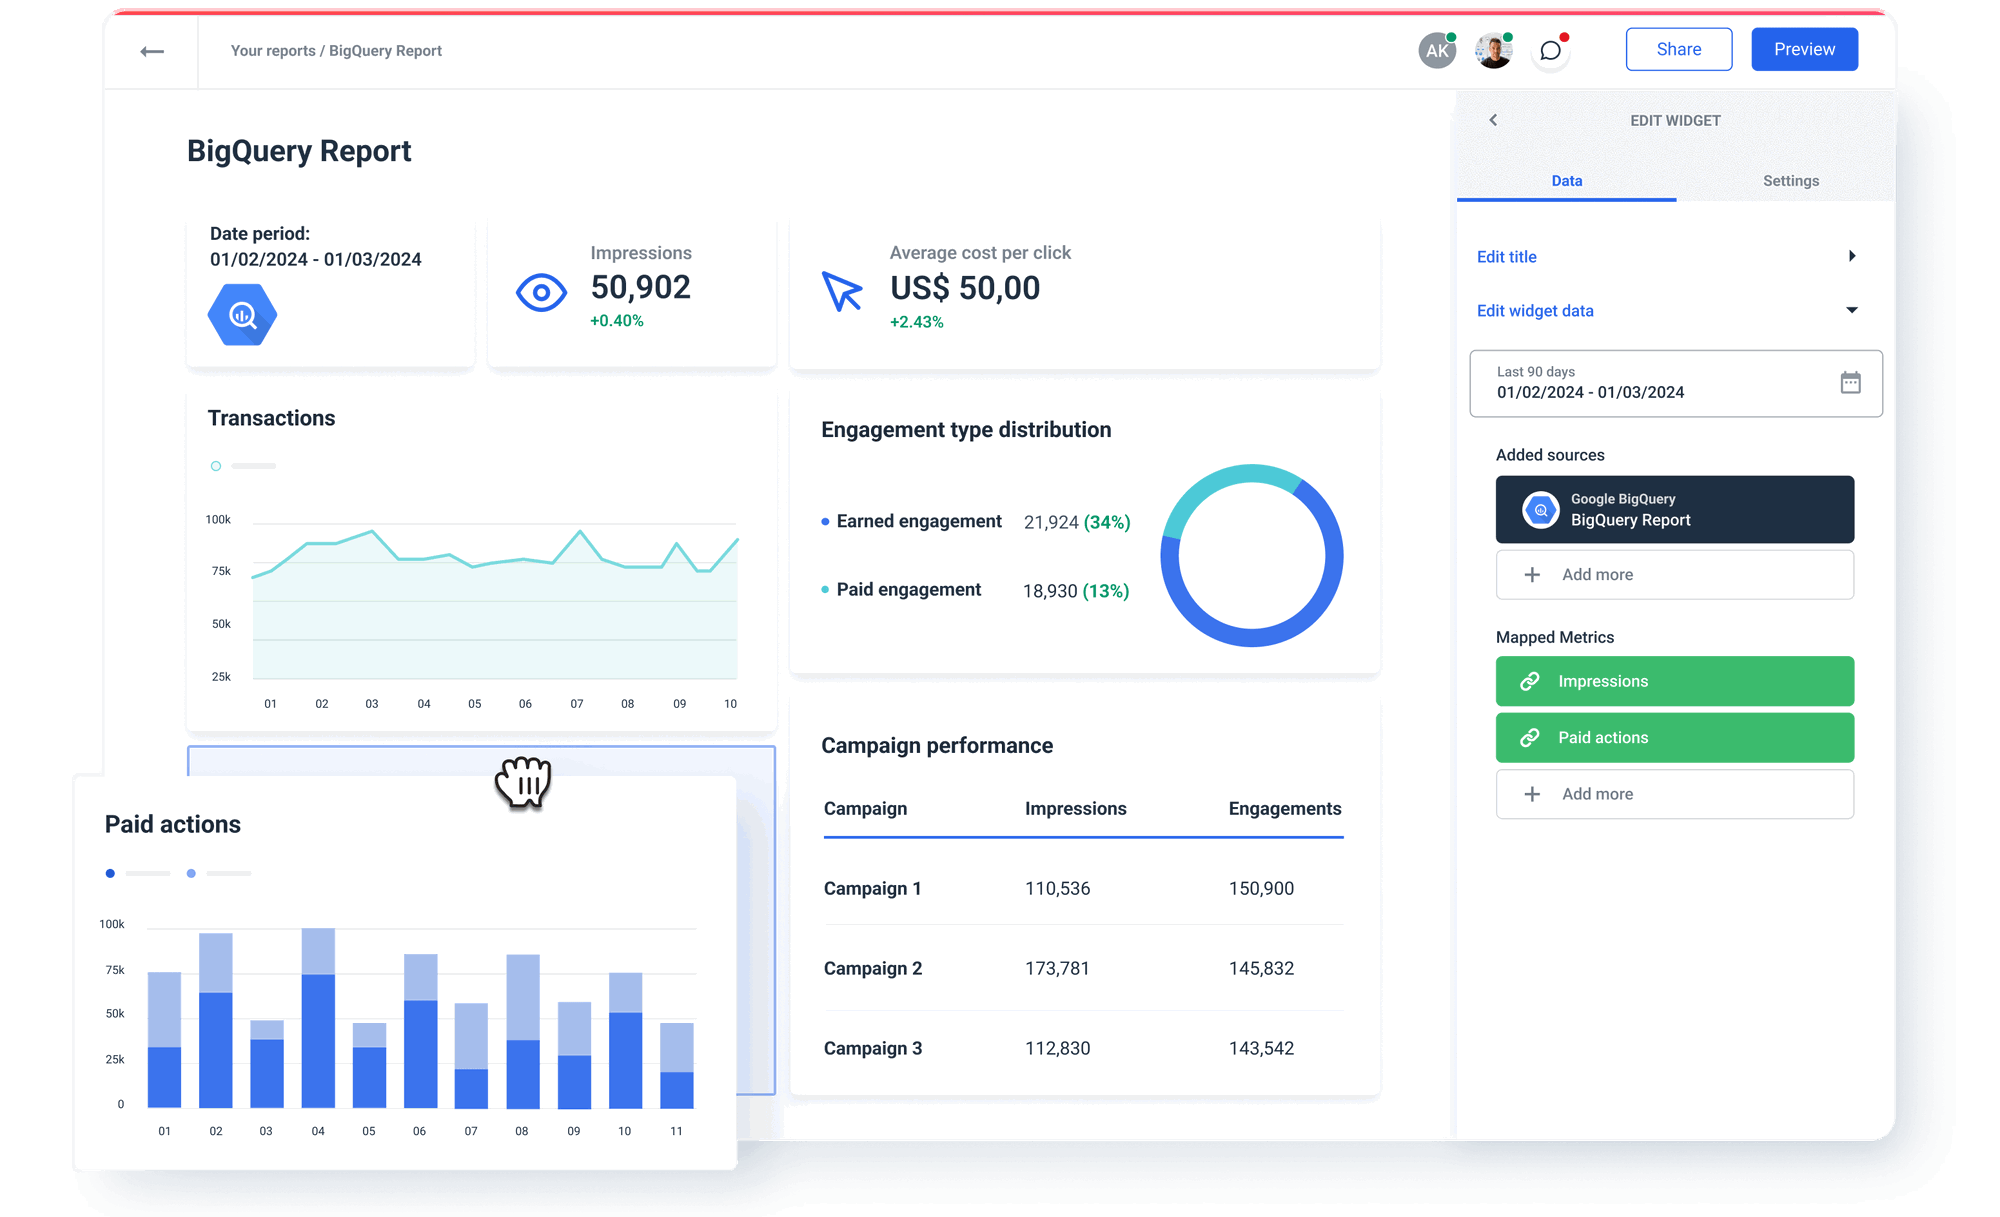Collapse the Edit widget data section

click(1854, 310)
